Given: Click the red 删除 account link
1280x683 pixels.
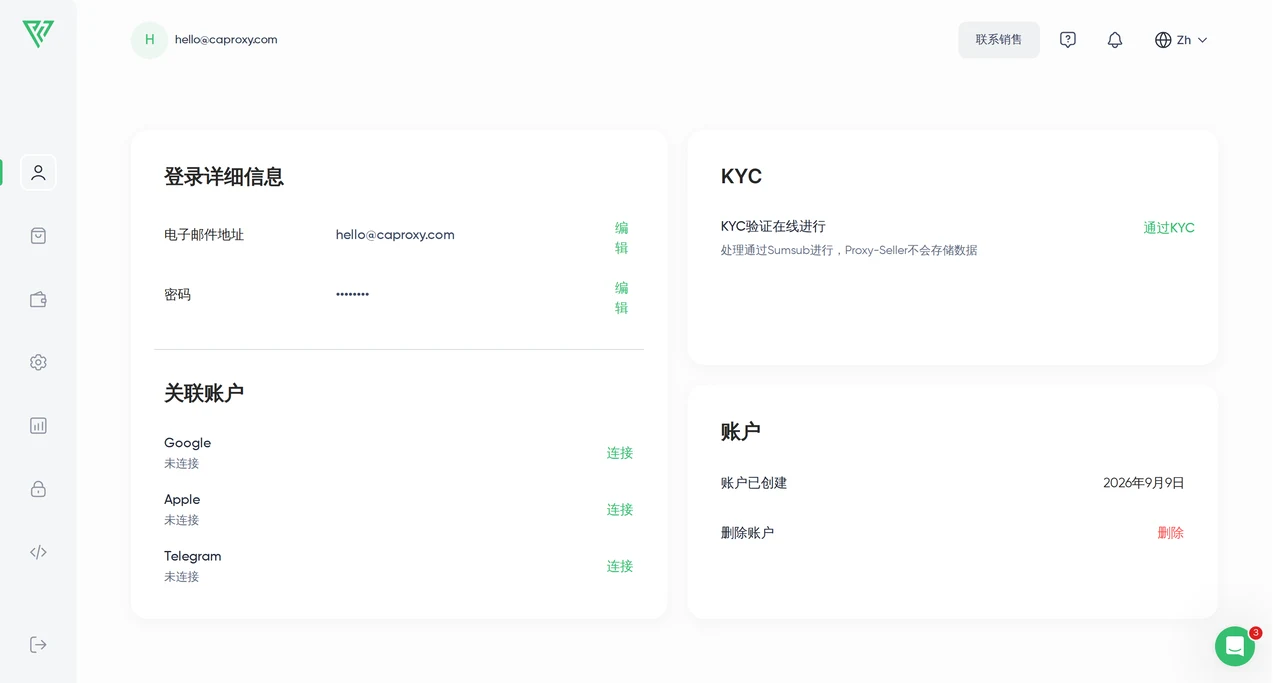Looking at the screenshot, I should (x=1171, y=533).
